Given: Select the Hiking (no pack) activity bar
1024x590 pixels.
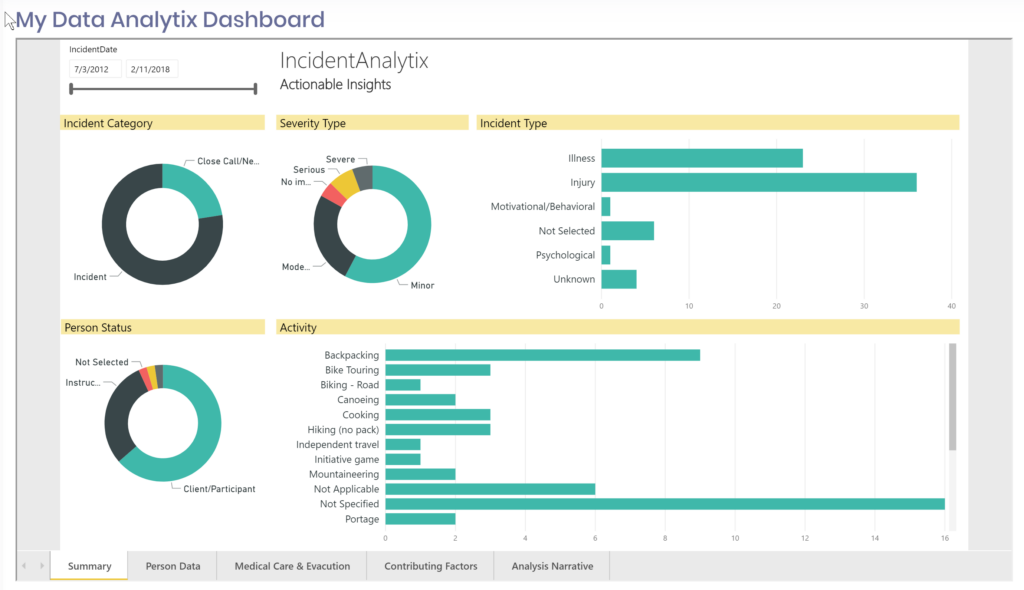Looking at the screenshot, I should (x=438, y=429).
